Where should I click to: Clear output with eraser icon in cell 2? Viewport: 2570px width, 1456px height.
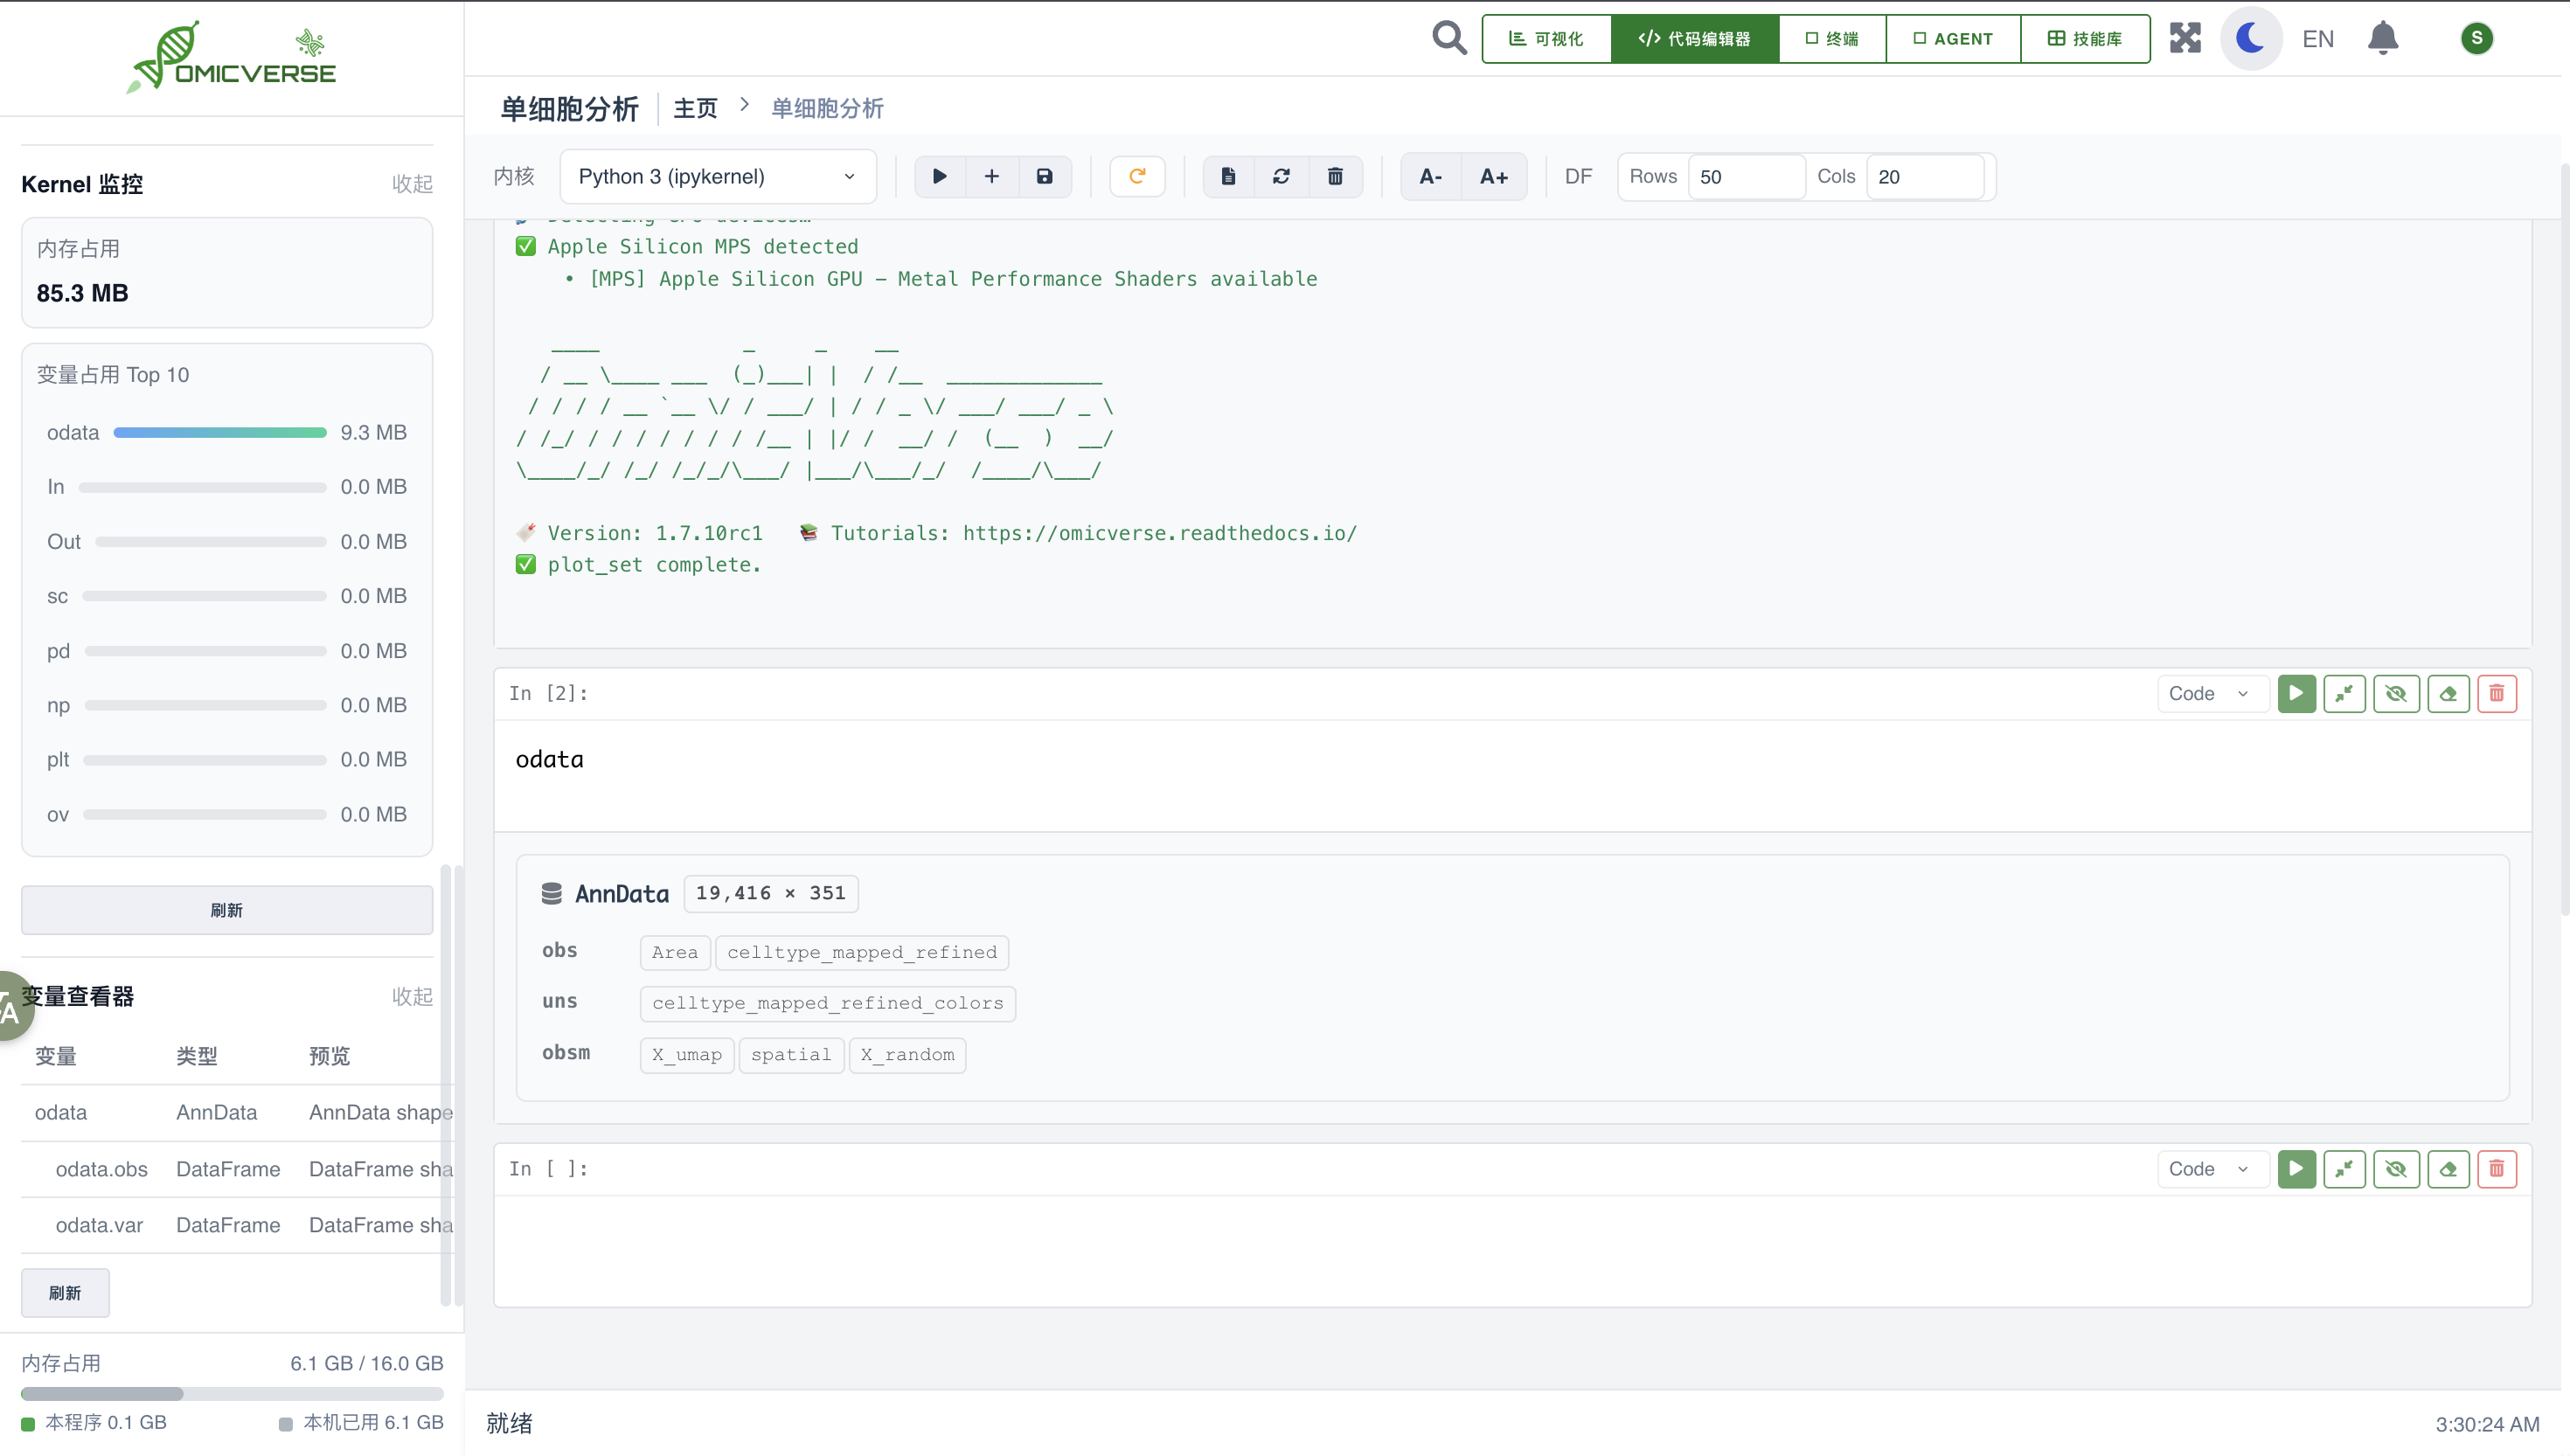[x=2447, y=693]
